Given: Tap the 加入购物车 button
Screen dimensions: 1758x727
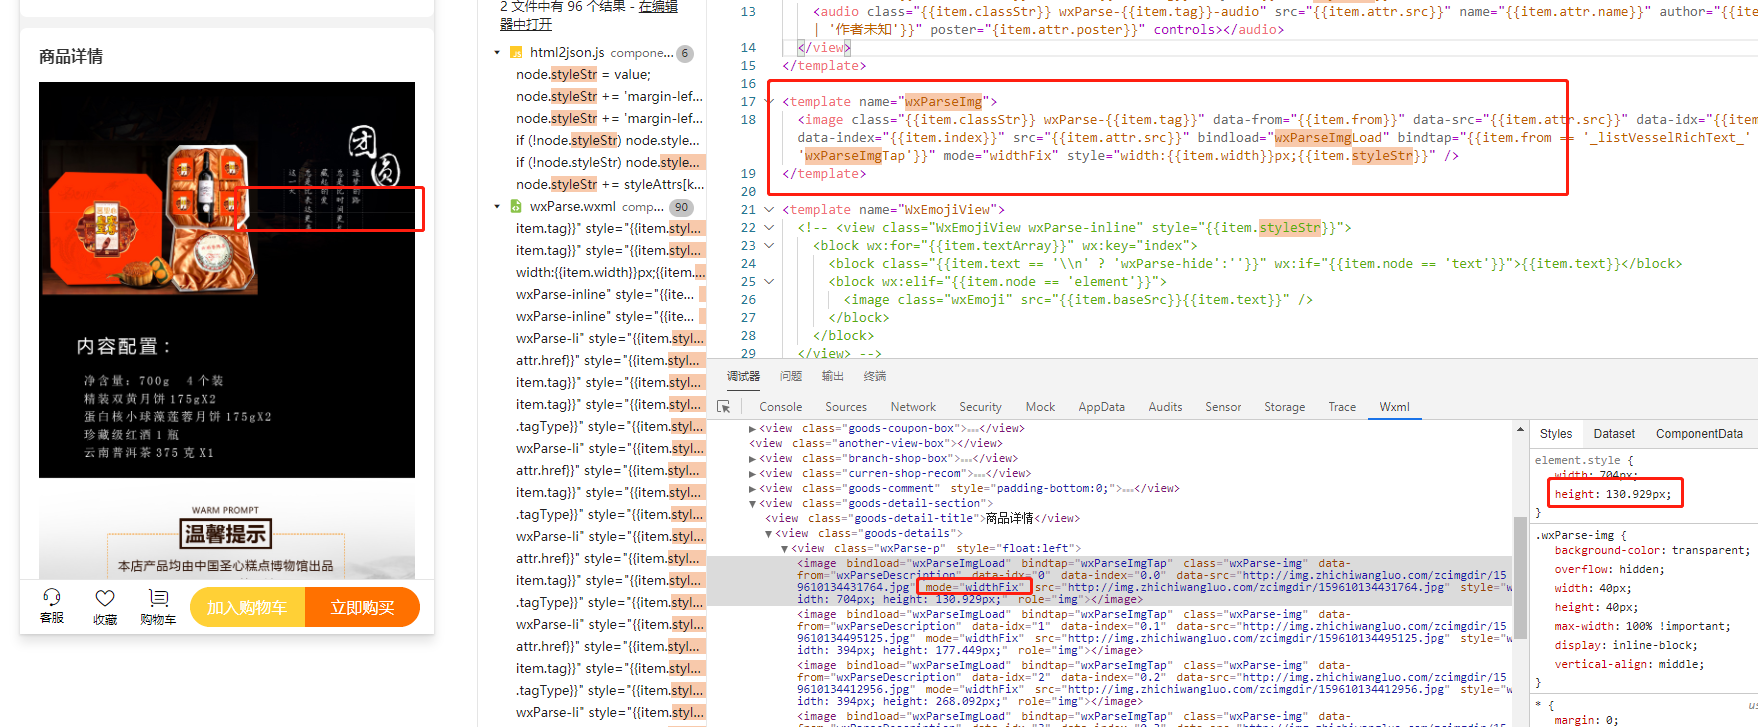Looking at the screenshot, I should pyautogui.click(x=247, y=607).
